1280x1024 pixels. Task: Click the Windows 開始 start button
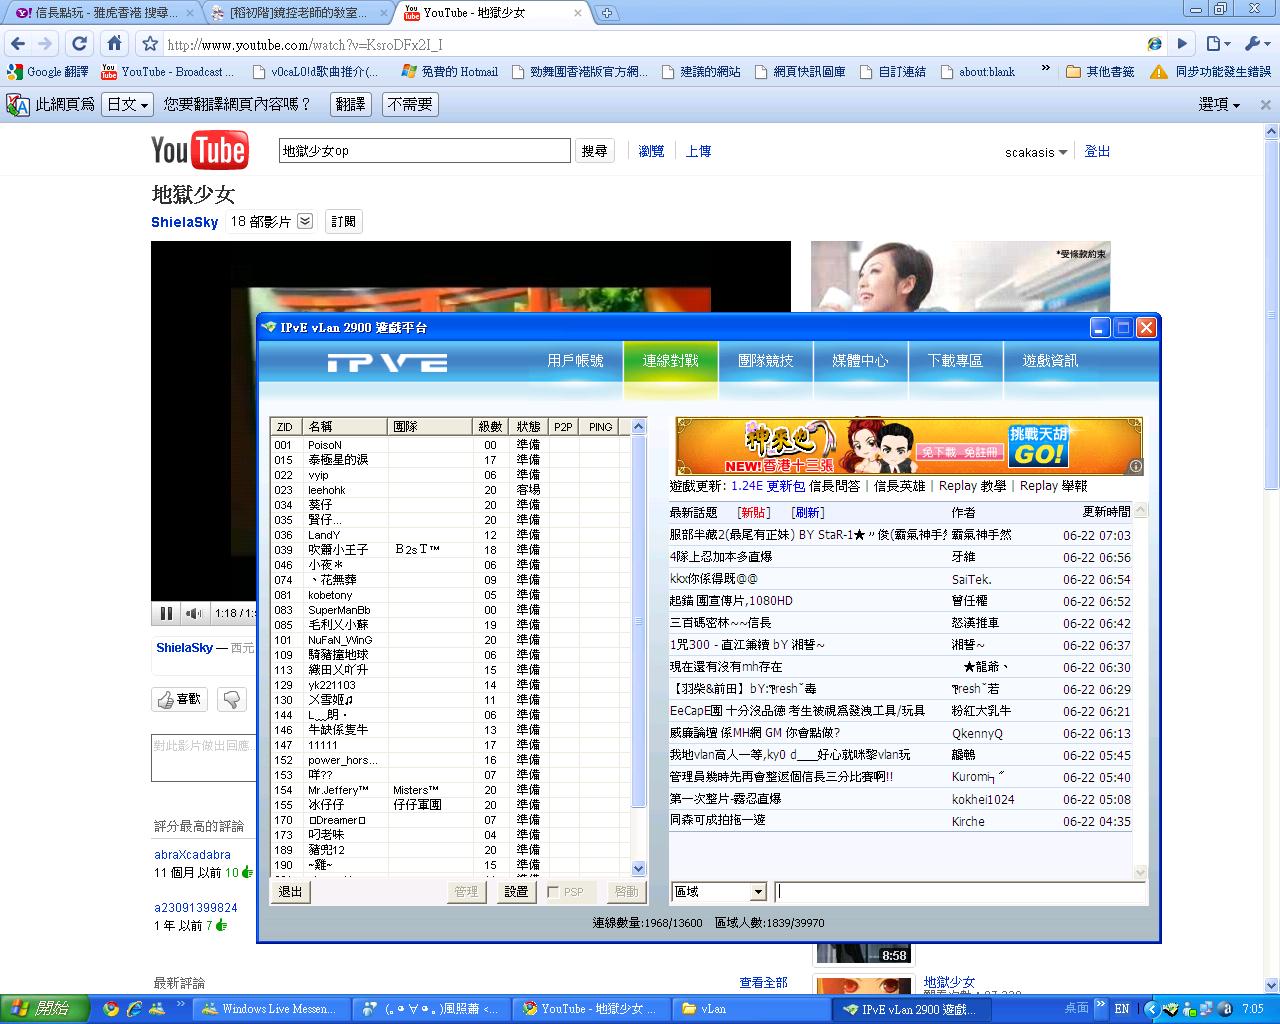pos(45,1009)
